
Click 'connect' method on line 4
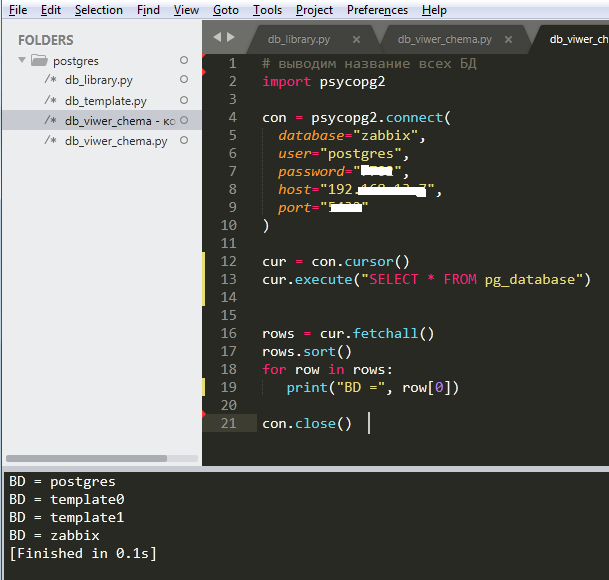[414, 118]
